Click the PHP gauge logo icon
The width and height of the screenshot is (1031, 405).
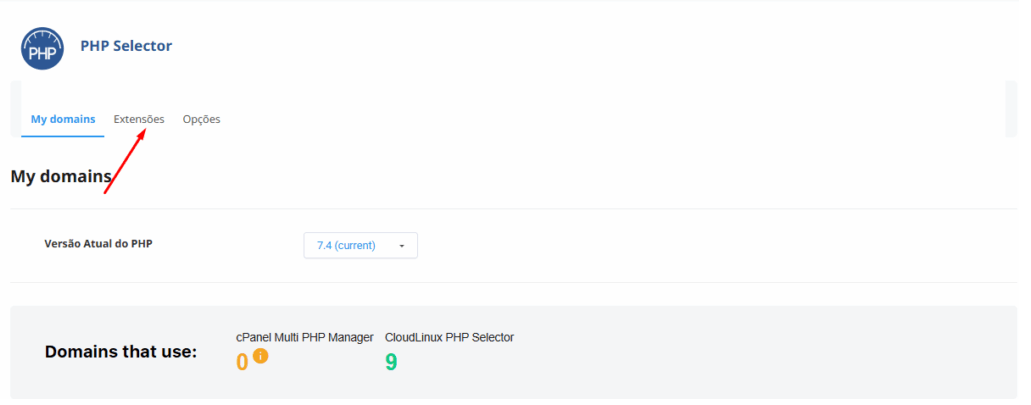pos(42,49)
